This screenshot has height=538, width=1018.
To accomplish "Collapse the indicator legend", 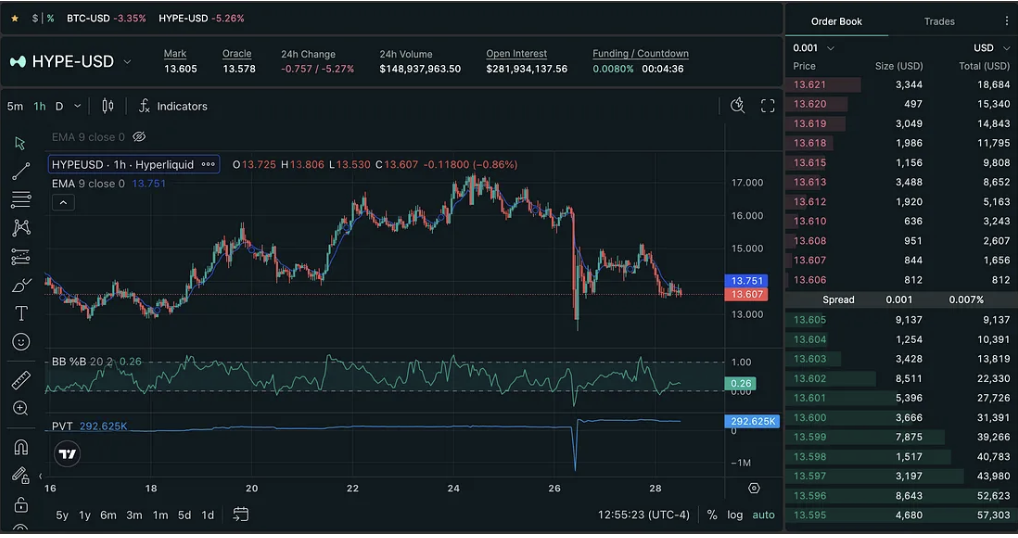I will tap(63, 202).
